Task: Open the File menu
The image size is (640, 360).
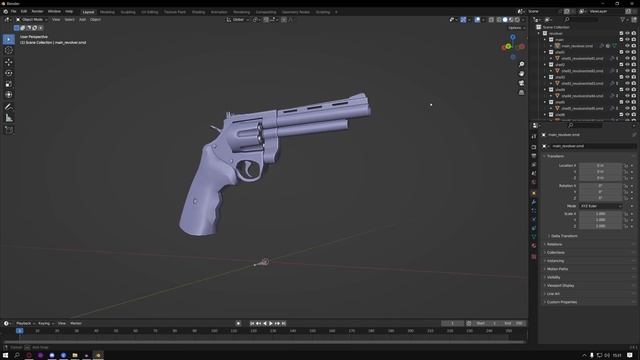Action: coord(13,11)
